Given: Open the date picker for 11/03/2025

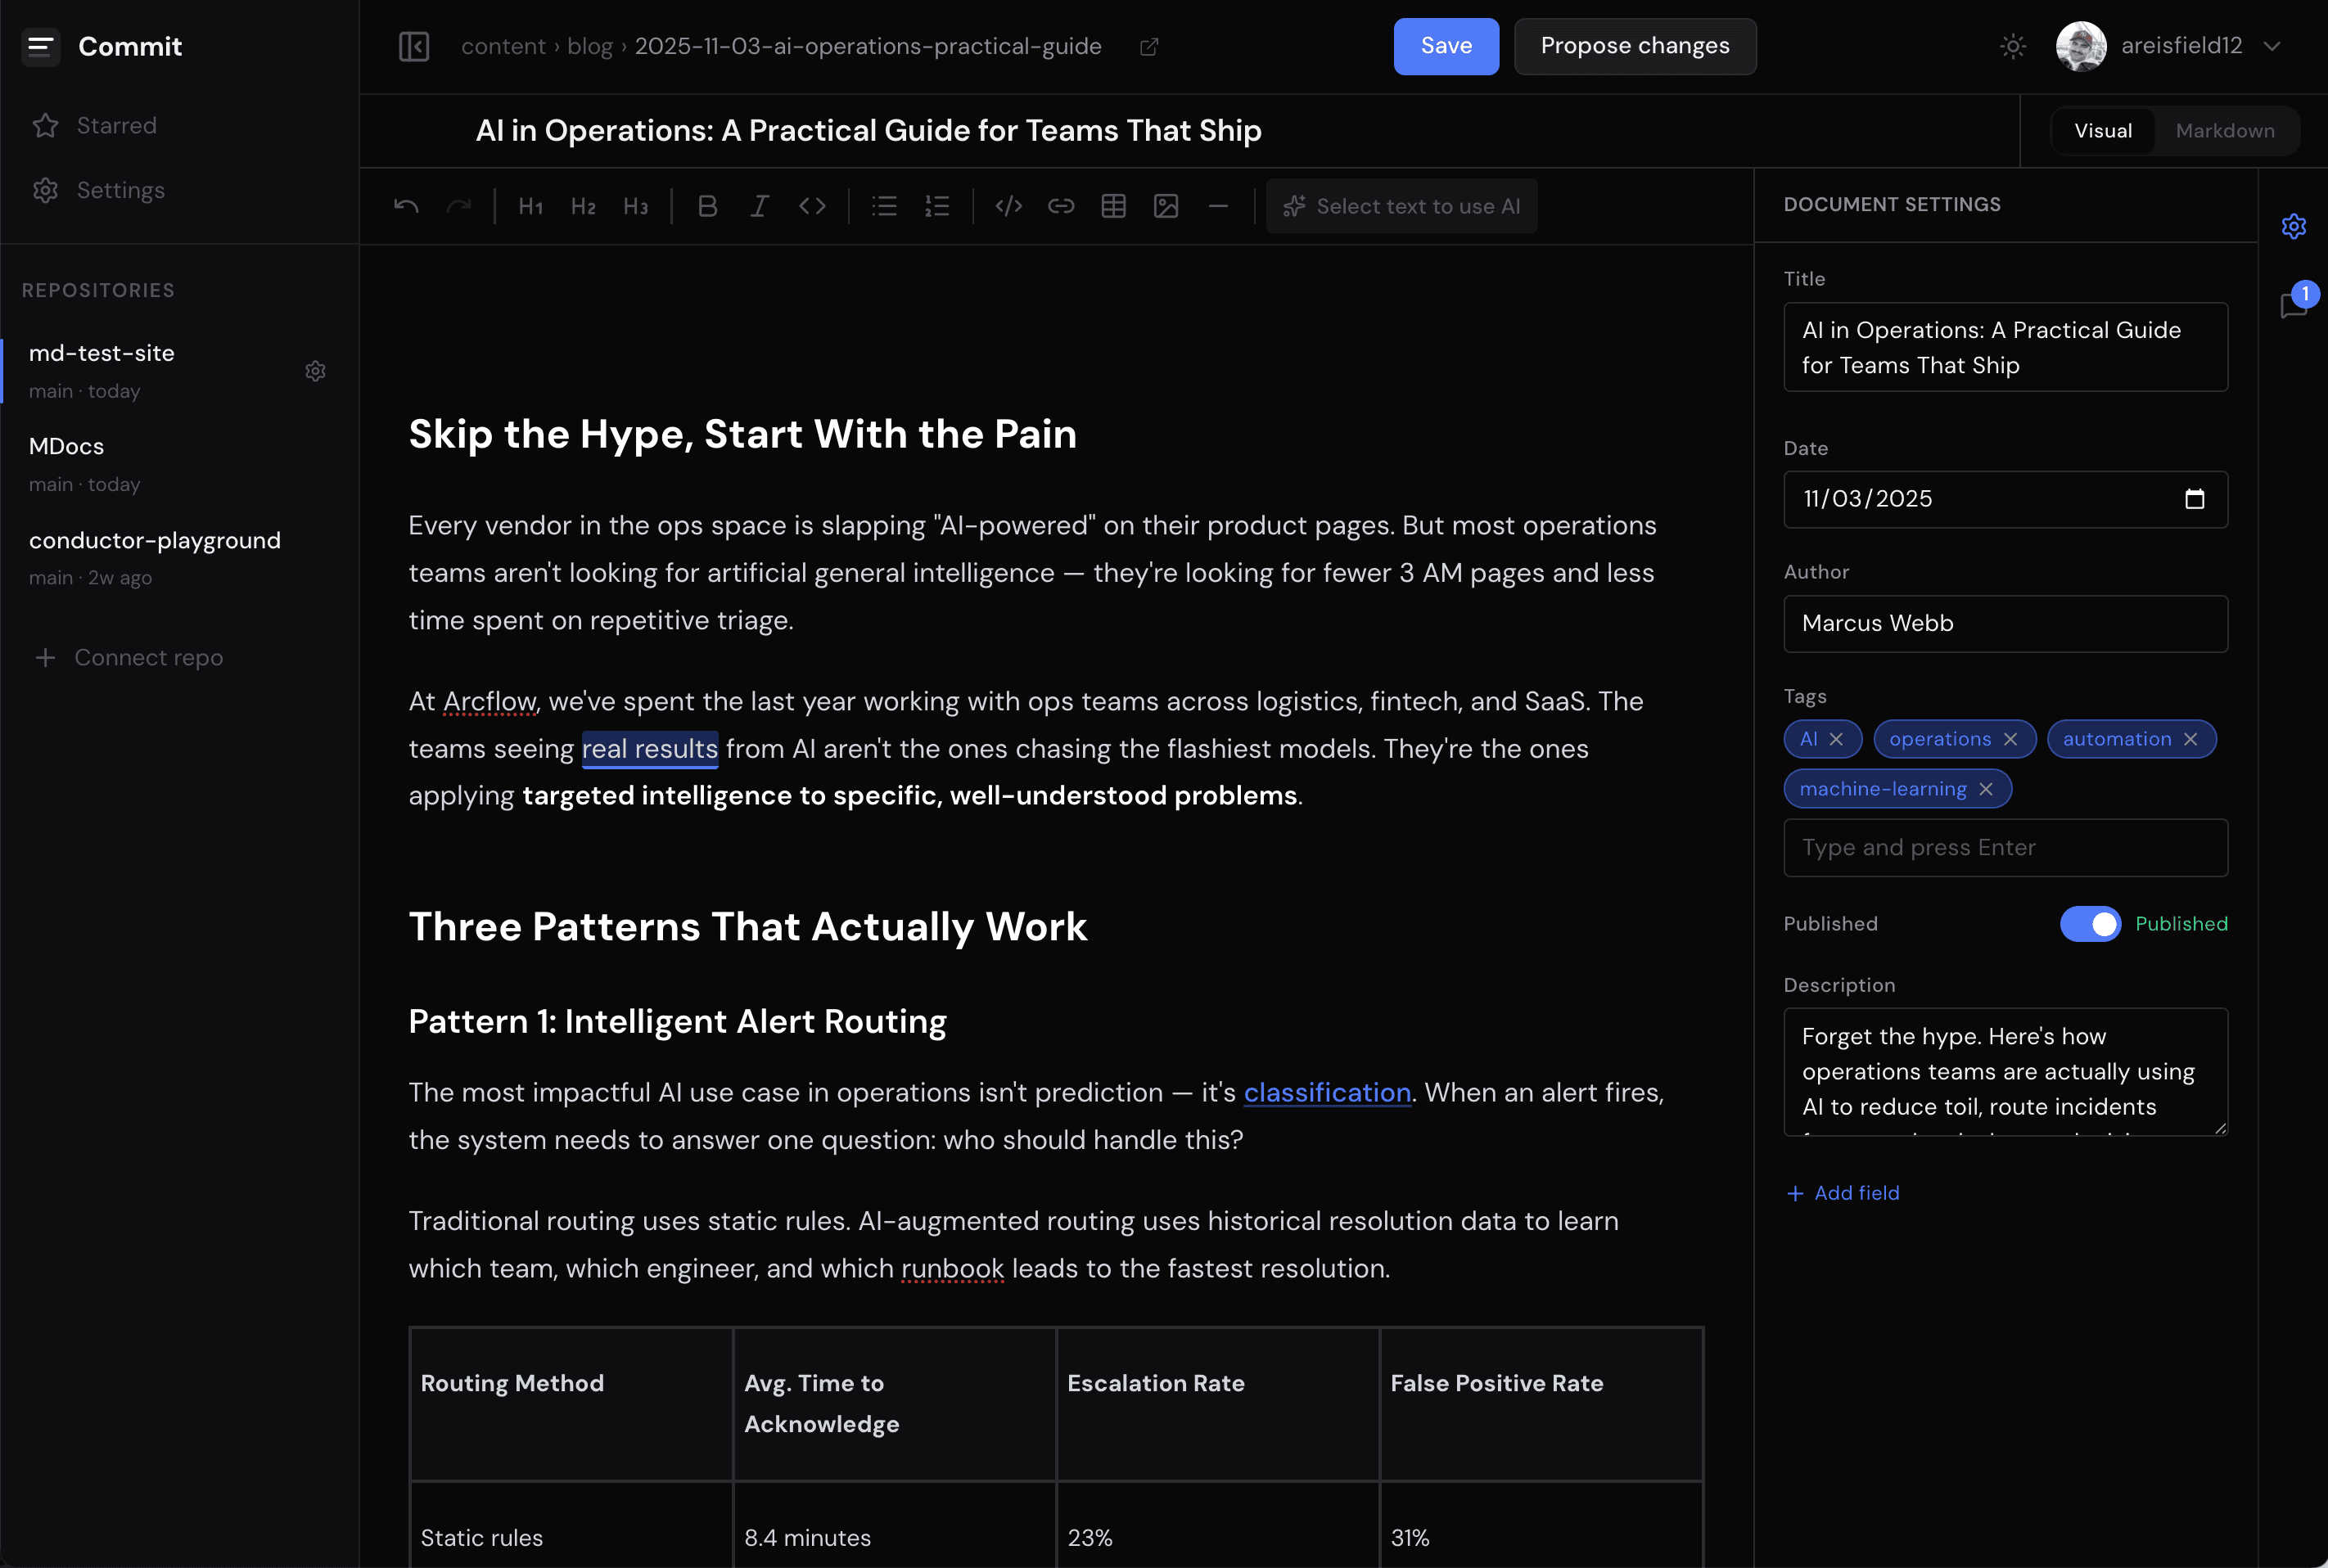Looking at the screenshot, I should [x=2197, y=499].
